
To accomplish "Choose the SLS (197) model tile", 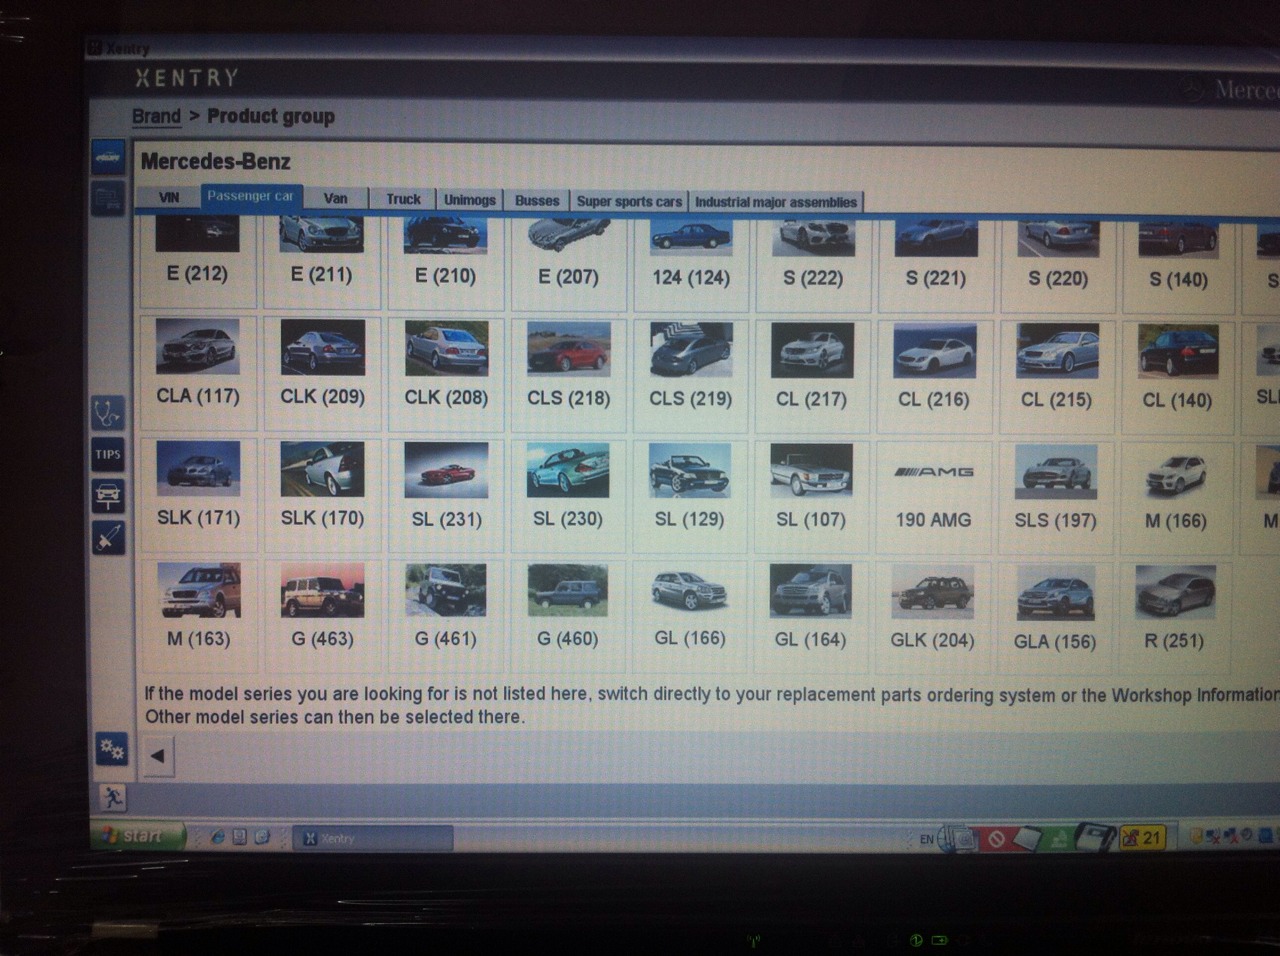I will [x=1055, y=489].
